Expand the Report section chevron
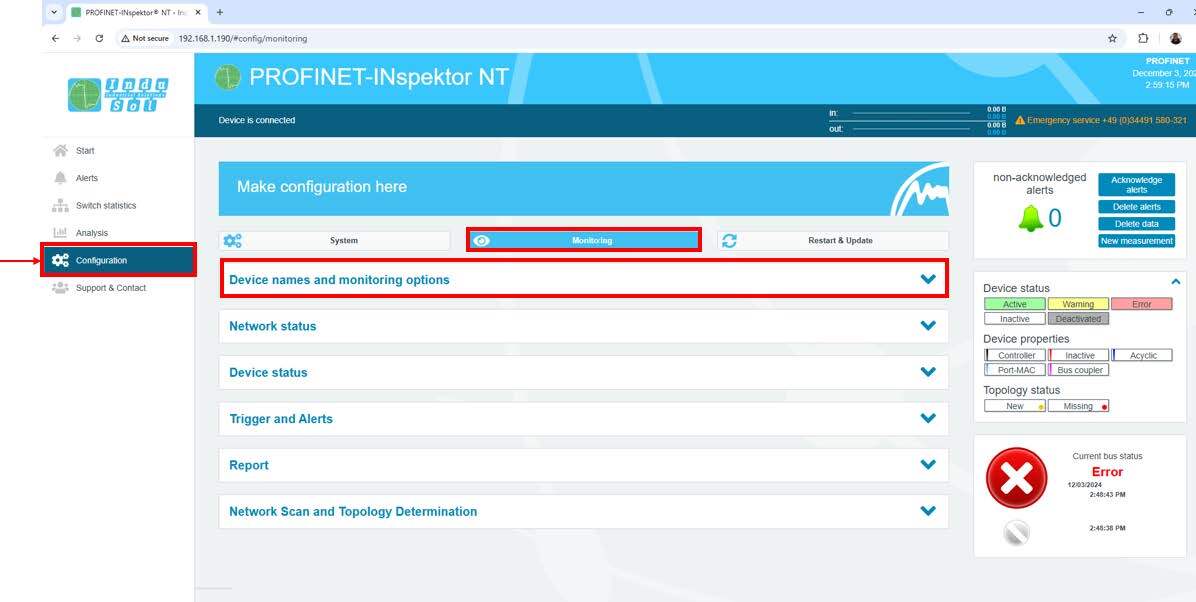Image resolution: width=1196 pixels, height=602 pixels. [928, 465]
